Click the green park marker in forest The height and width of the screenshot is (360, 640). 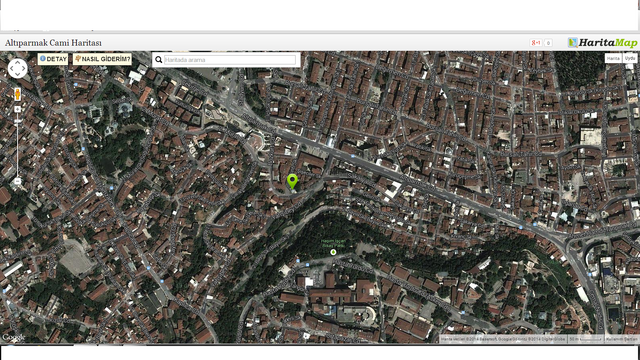pyautogui.click(x=333, y=252)
